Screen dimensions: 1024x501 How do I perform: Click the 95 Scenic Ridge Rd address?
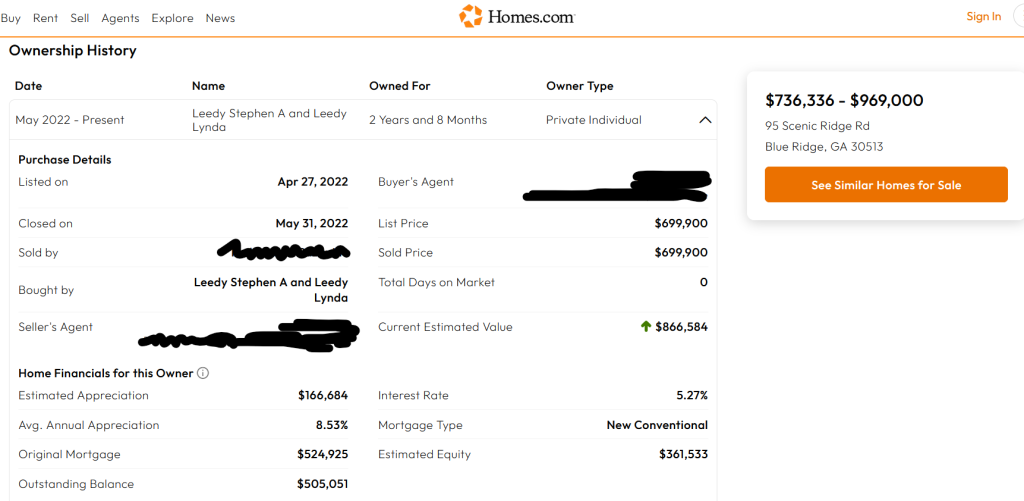(817, 126)
